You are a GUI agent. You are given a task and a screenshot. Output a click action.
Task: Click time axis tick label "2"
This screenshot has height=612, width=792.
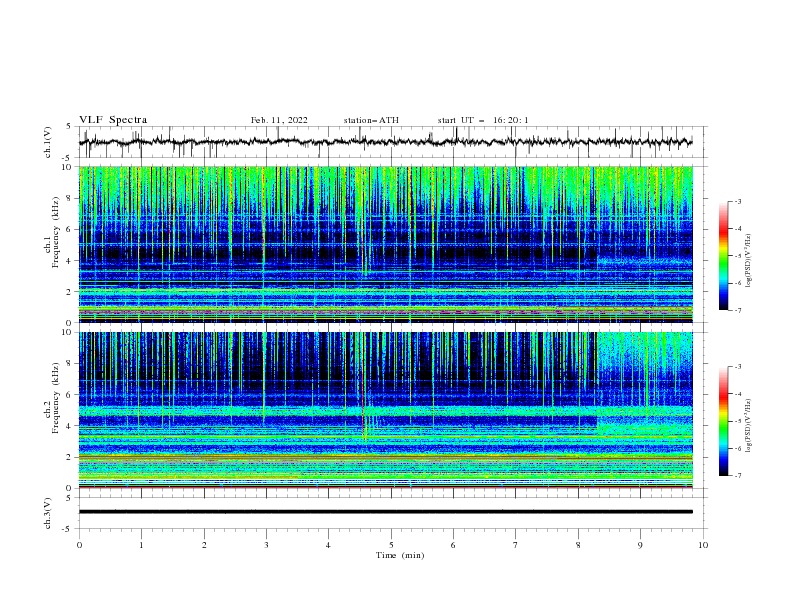(x=204, y=545)
